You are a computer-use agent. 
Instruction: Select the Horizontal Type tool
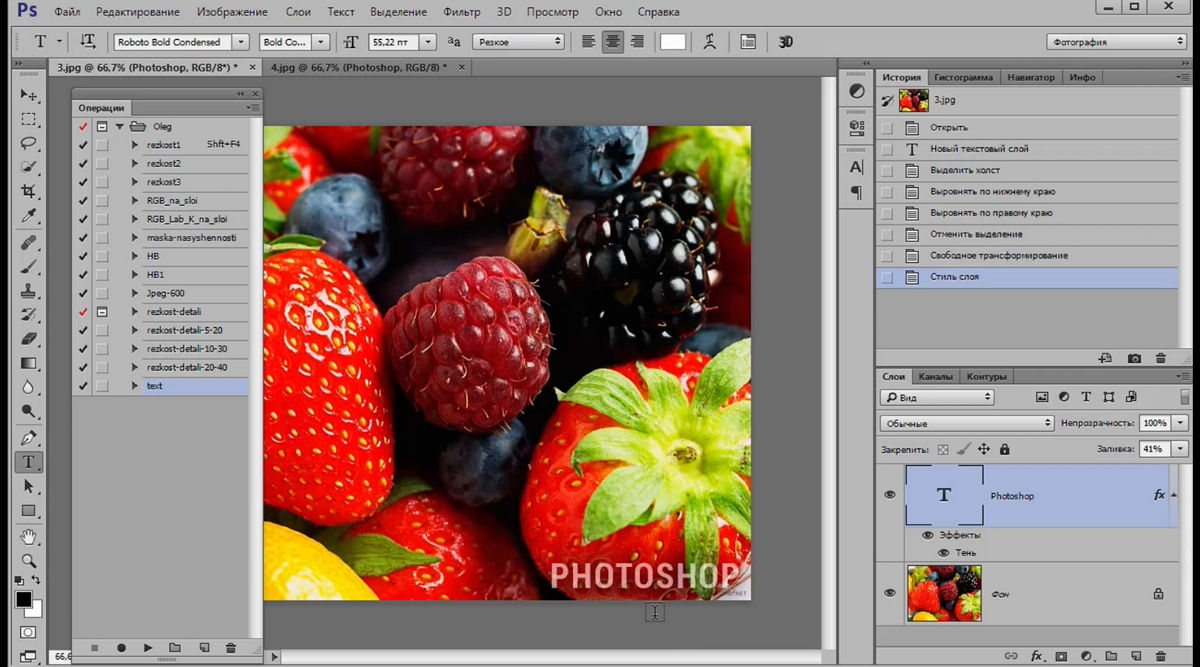28,462
